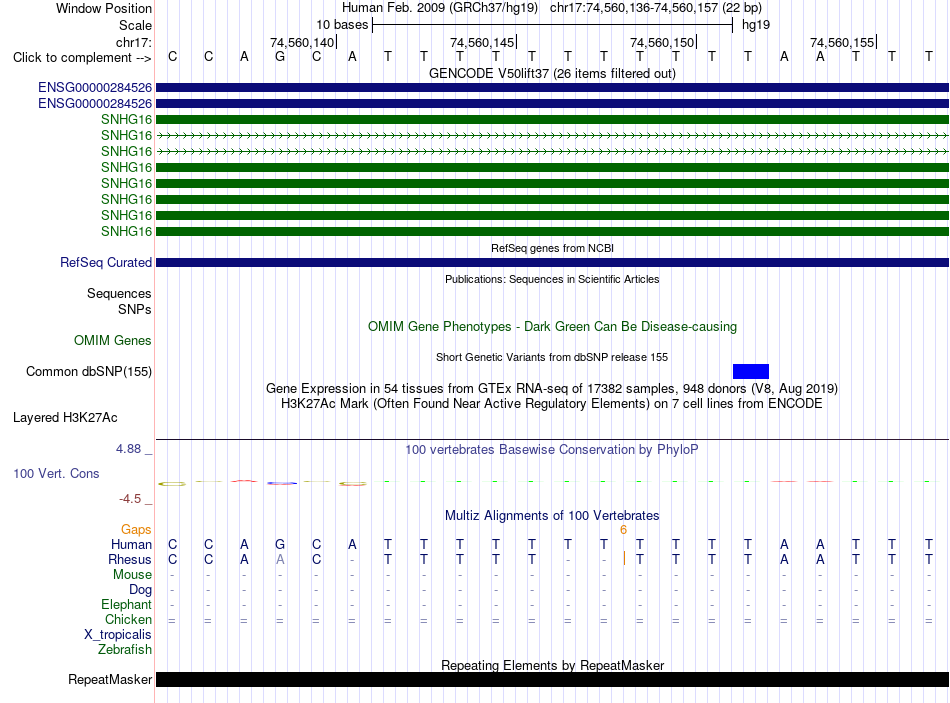Click the 'Rhesus' alignment row label

(x=130, y=559)
